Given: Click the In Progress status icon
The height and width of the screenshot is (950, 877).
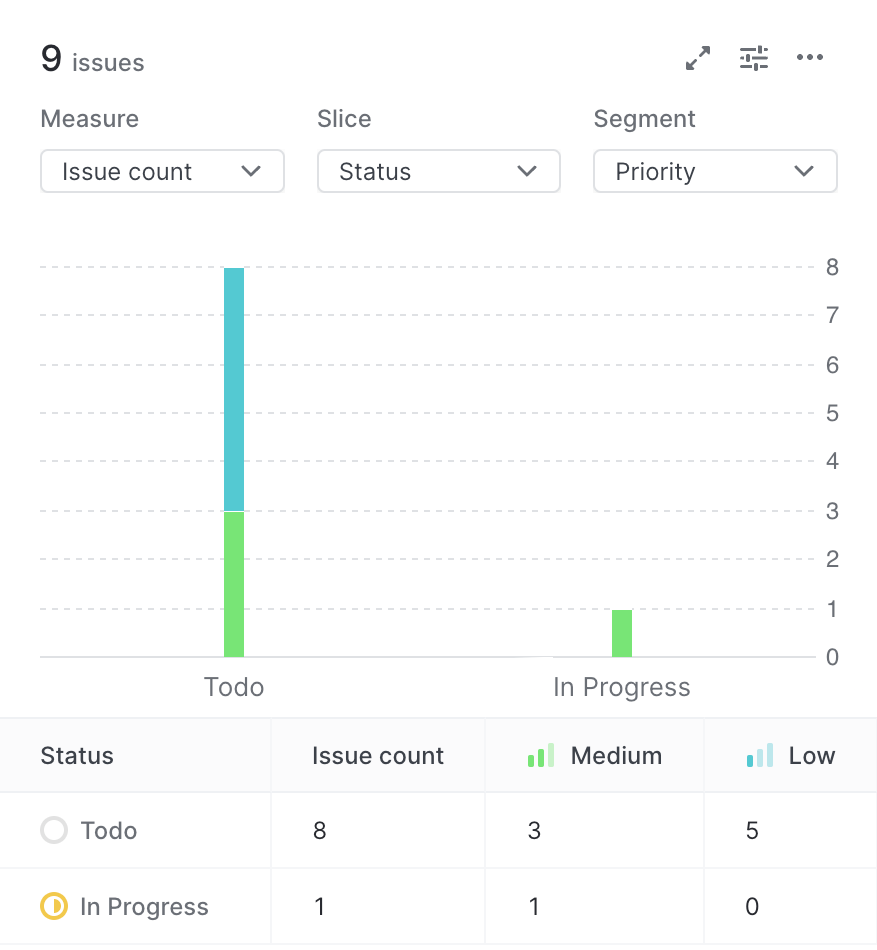Looking at the screenshot, I should click(54, 906).
